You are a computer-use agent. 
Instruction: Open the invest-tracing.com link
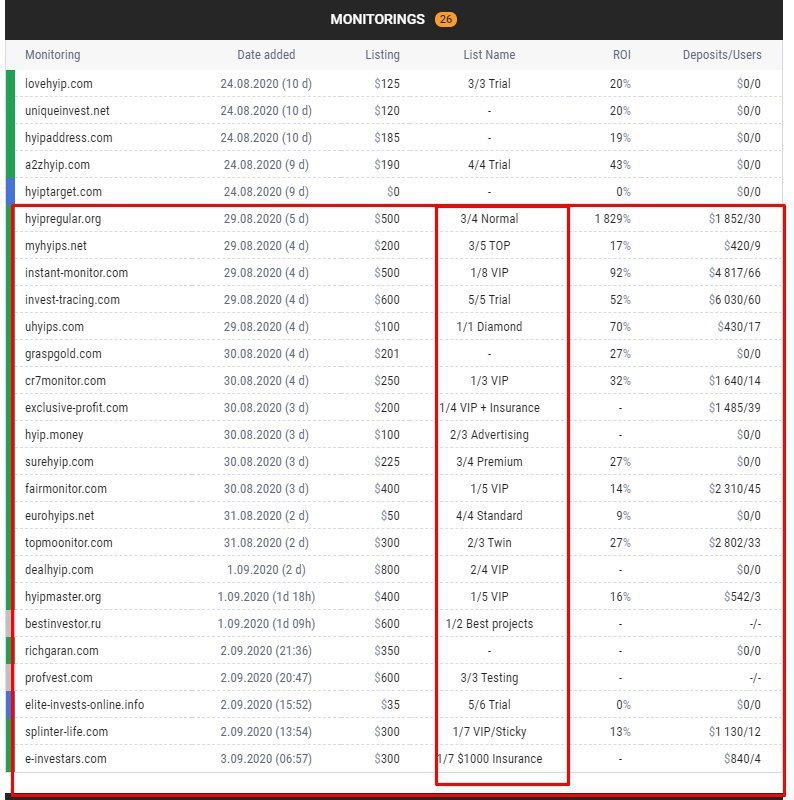point(72,300)
